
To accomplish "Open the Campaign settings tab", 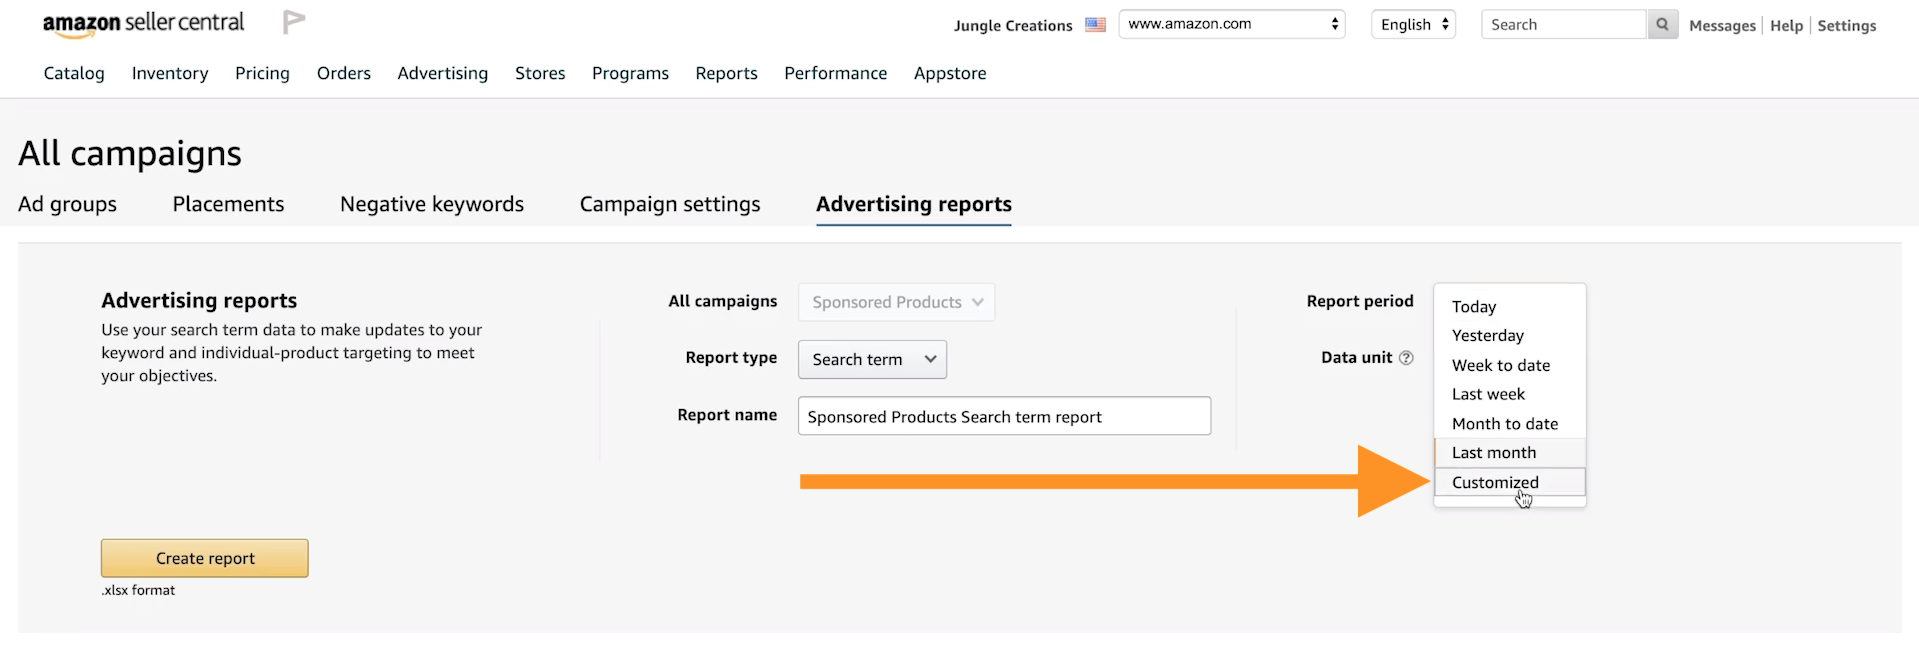I will click(x=670, y=204).
